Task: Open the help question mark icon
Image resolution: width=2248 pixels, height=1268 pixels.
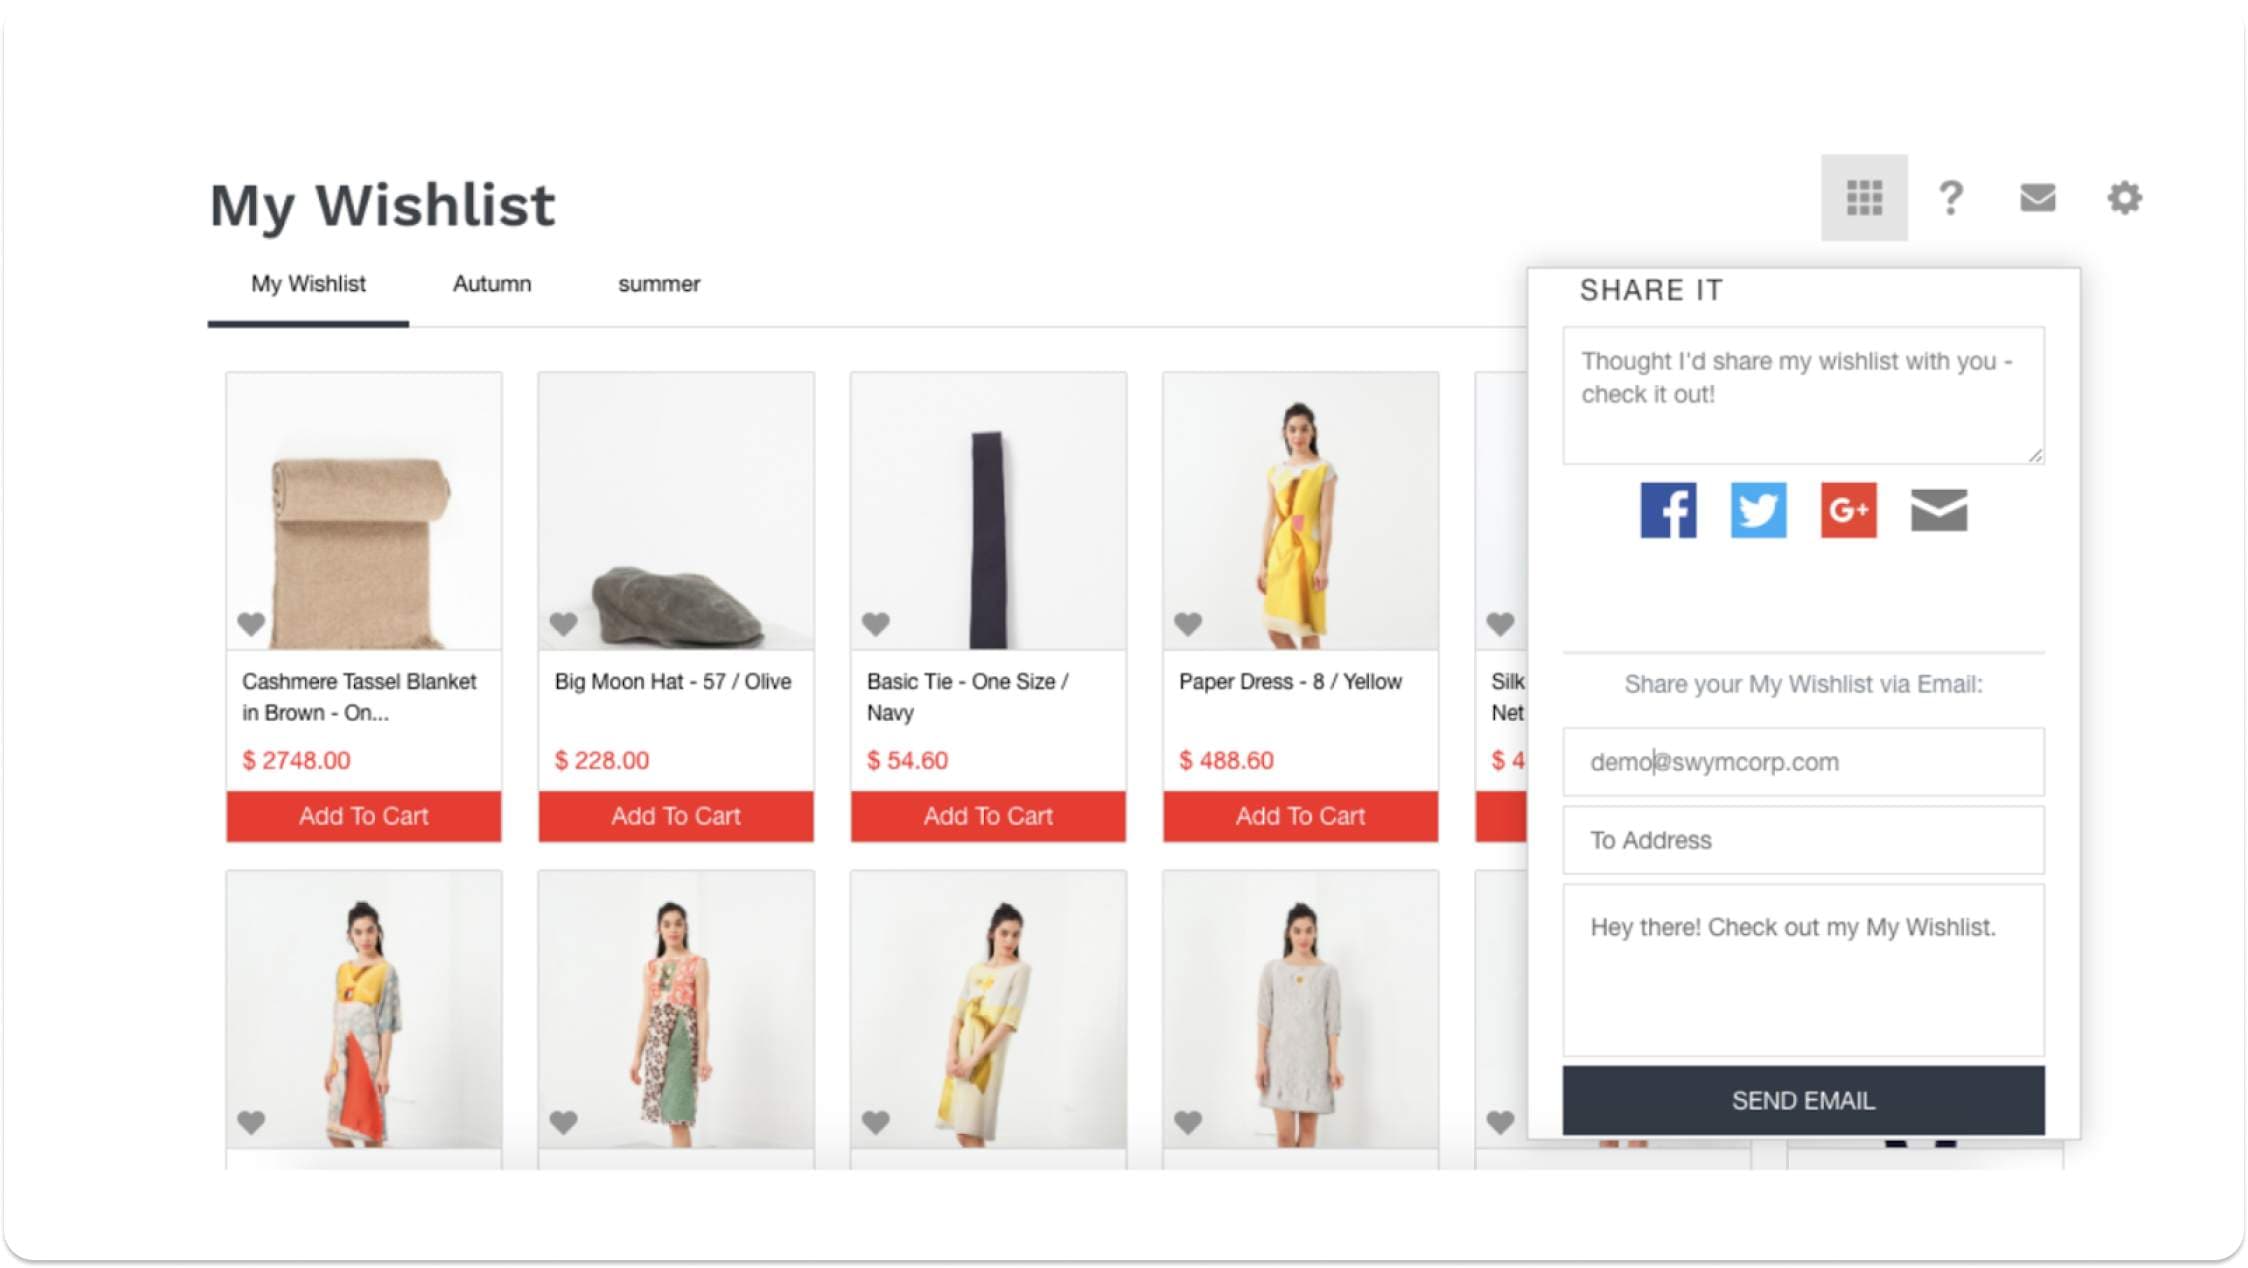Action: [x=1950, y=197]
